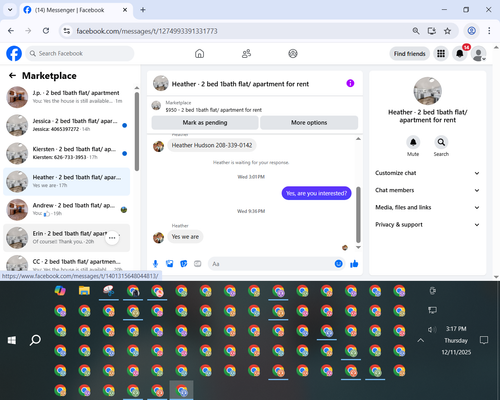The height and width of the screenshot is (400, 500).
Task: Click the listing photo in the info panel
Action: click(x=427, y=91)
